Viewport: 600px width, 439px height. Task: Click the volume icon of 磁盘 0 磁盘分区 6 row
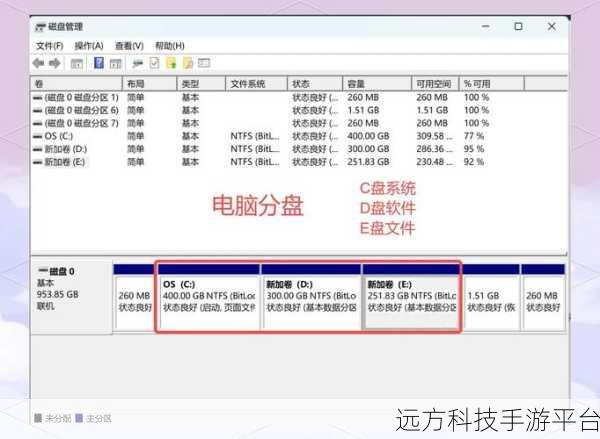(x=38, y=111)
